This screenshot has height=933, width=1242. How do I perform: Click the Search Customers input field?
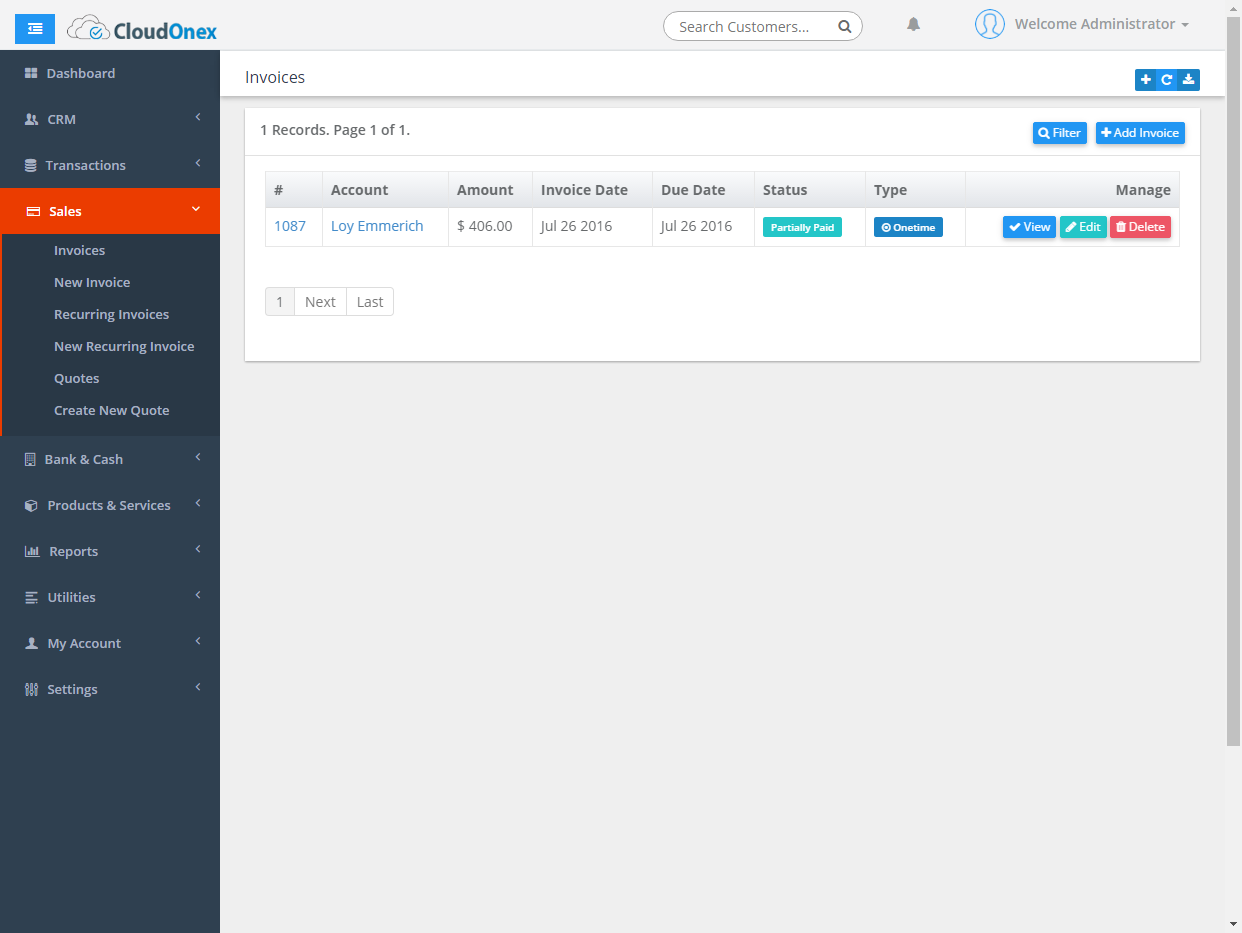pyautogui.click(x=763, y=27)
